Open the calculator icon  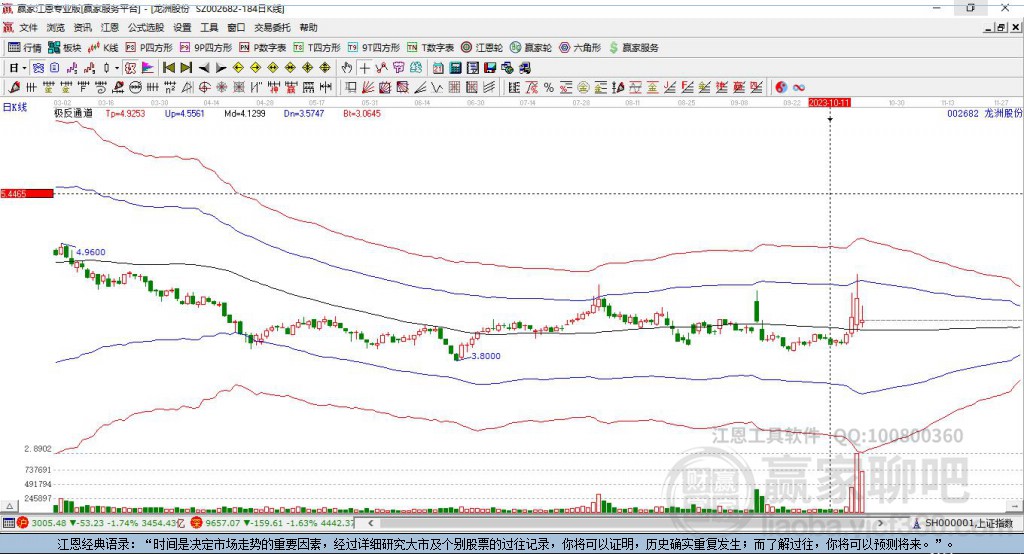455,68
